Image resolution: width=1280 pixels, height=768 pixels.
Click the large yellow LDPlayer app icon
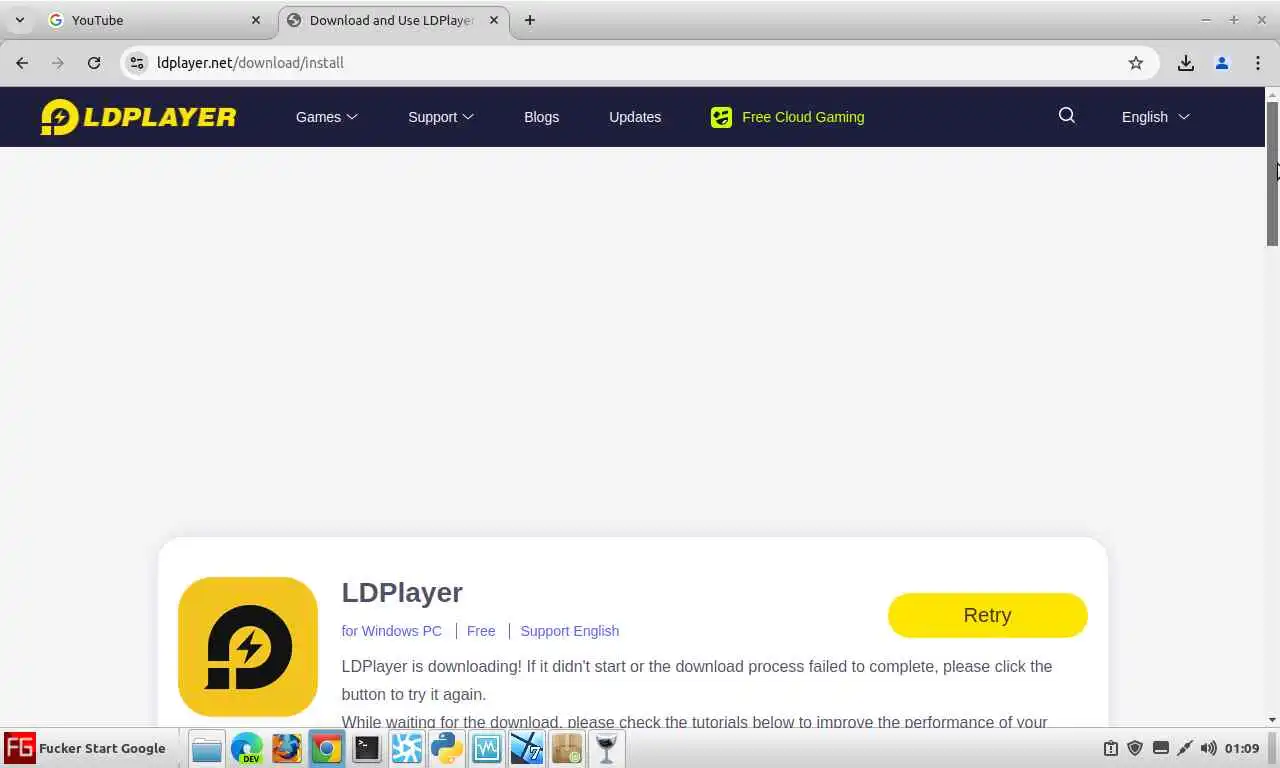(248, 647)
